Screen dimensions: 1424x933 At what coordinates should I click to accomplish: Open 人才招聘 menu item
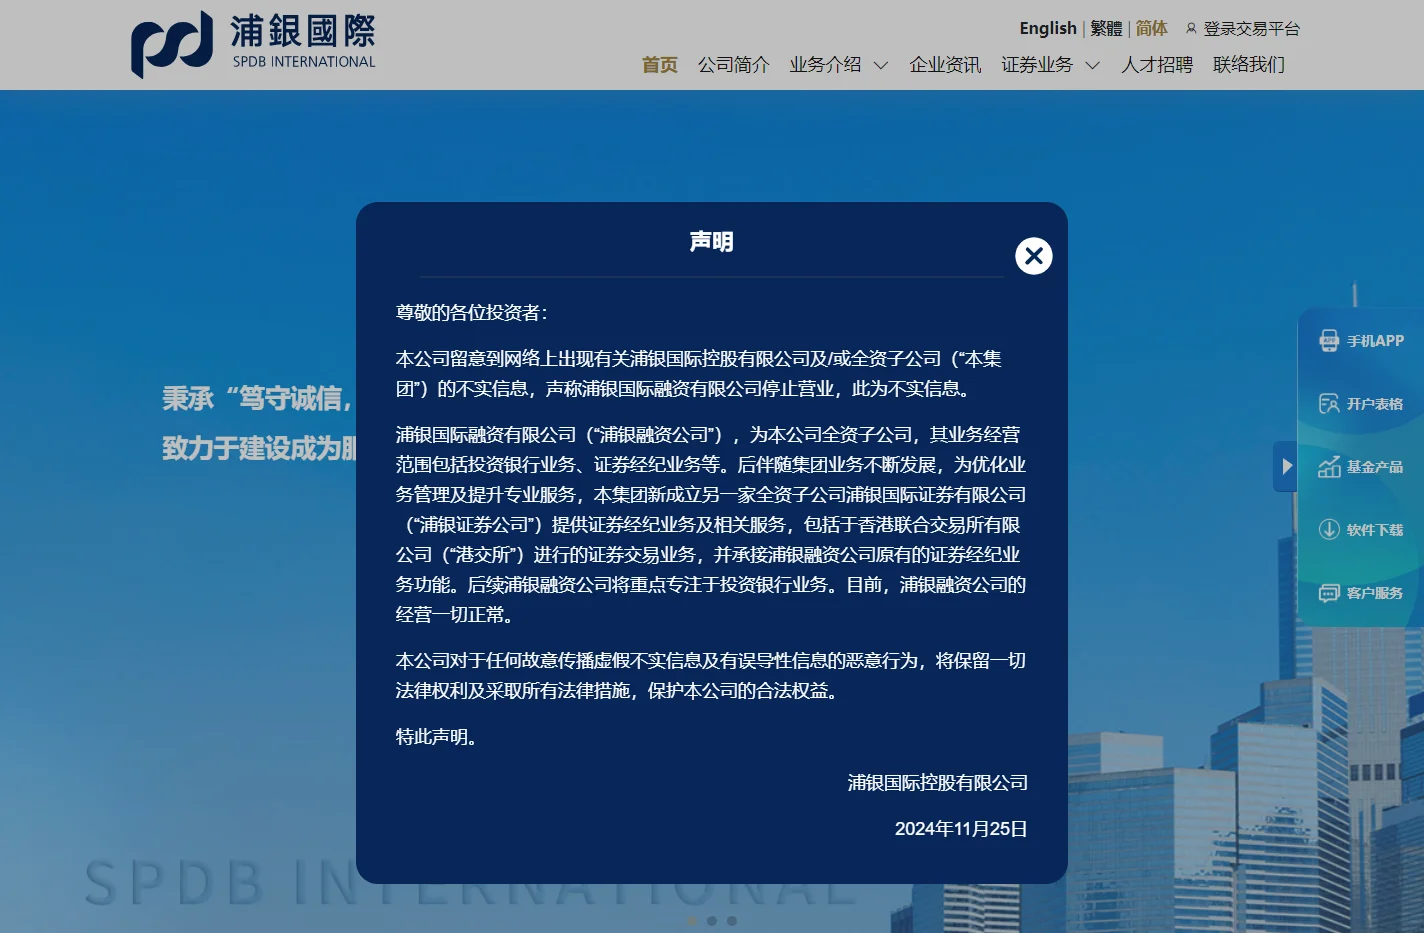click(1157, 65)
